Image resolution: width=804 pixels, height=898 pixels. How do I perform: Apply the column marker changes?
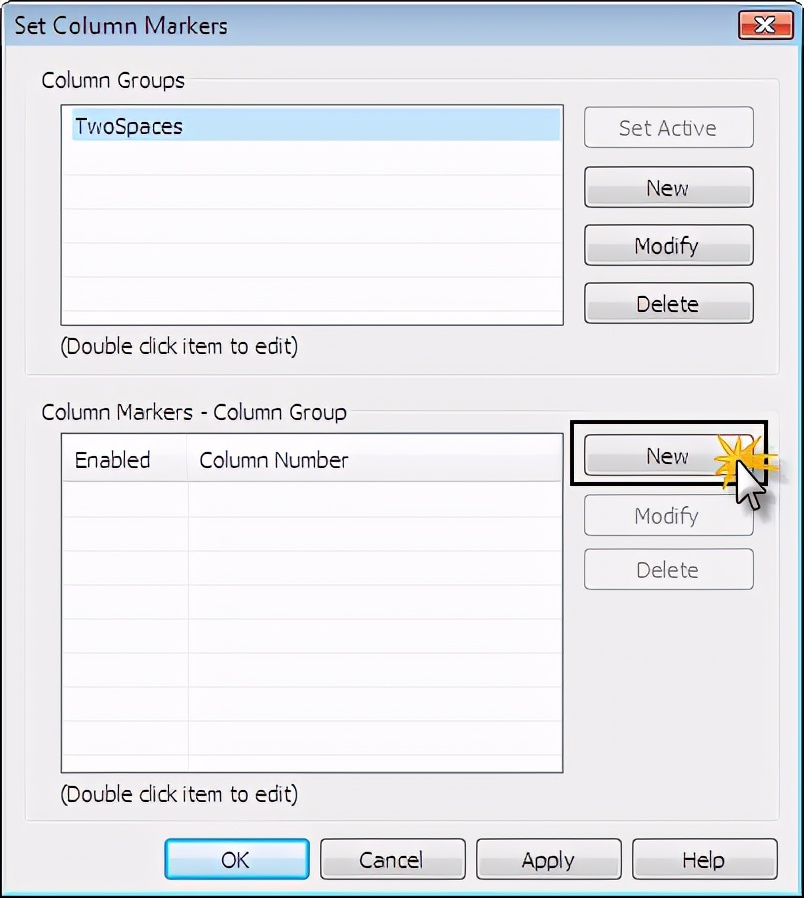click(548, 859)
